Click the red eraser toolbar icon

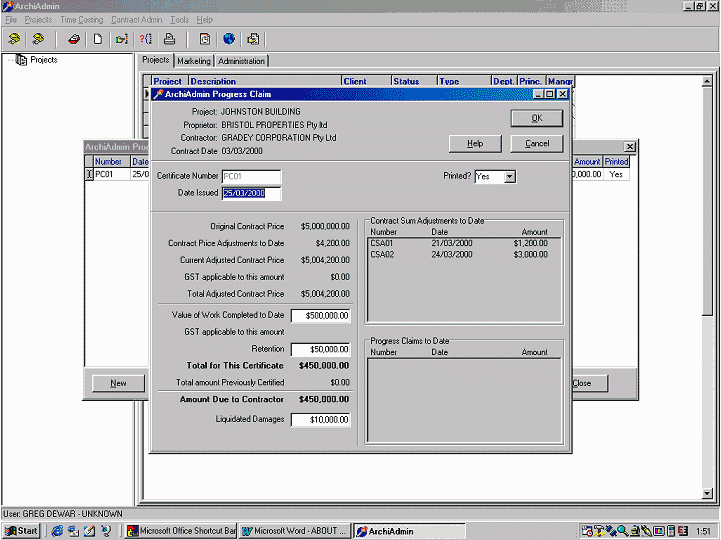pos(74,39)
